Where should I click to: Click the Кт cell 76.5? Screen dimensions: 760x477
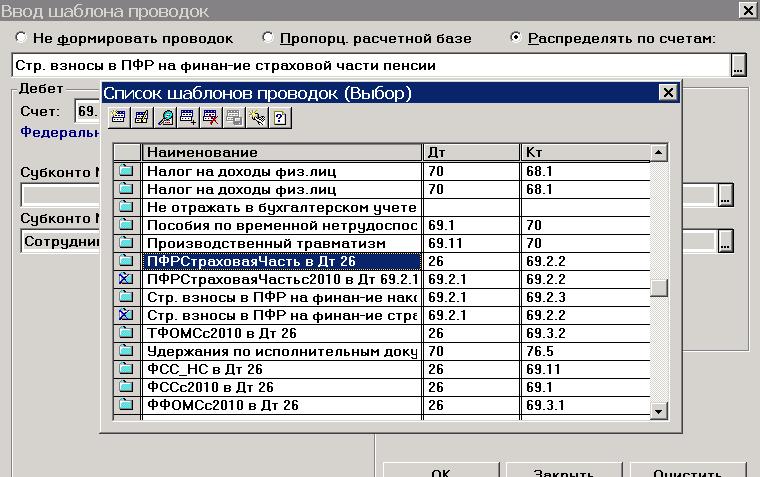(x=586, y=351)
